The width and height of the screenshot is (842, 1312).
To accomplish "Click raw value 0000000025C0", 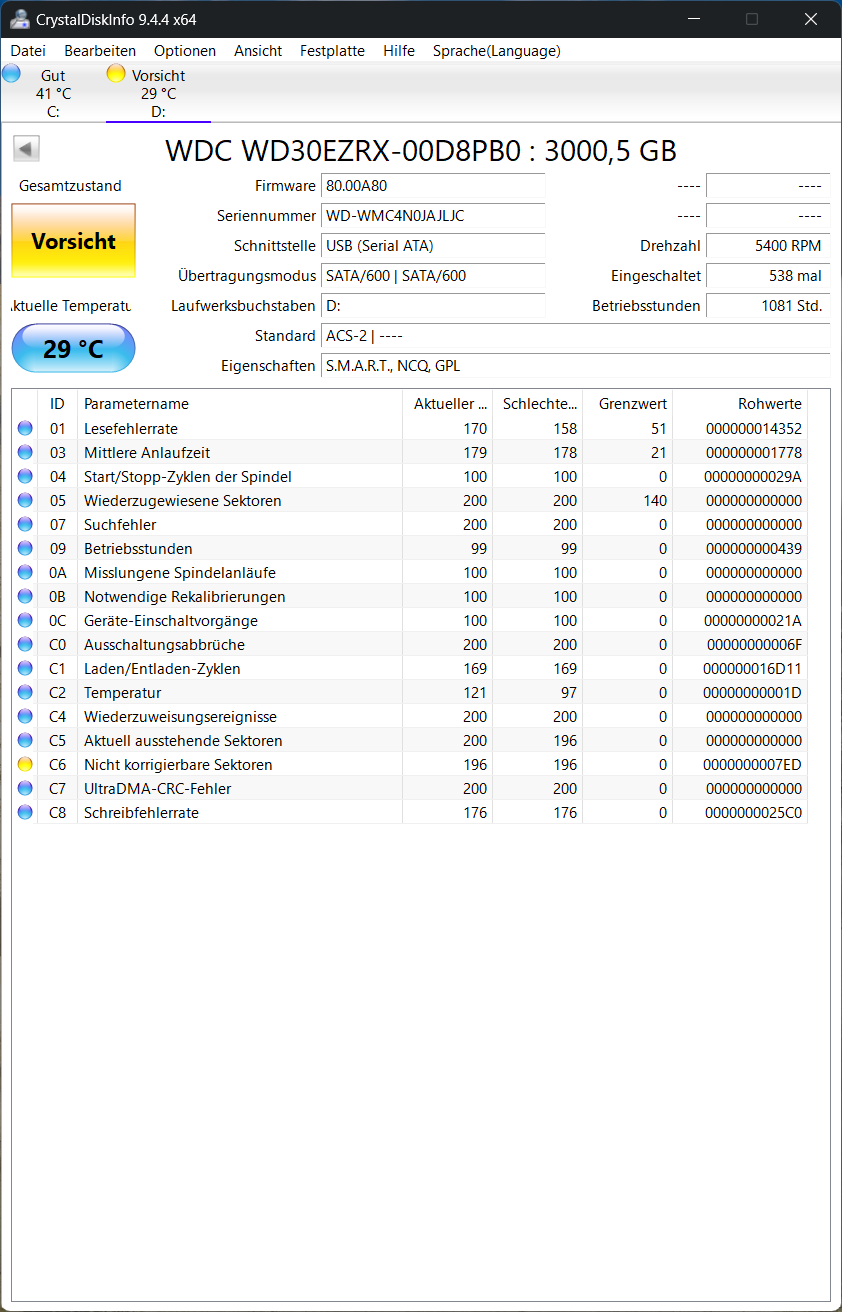I will (753, 813).
